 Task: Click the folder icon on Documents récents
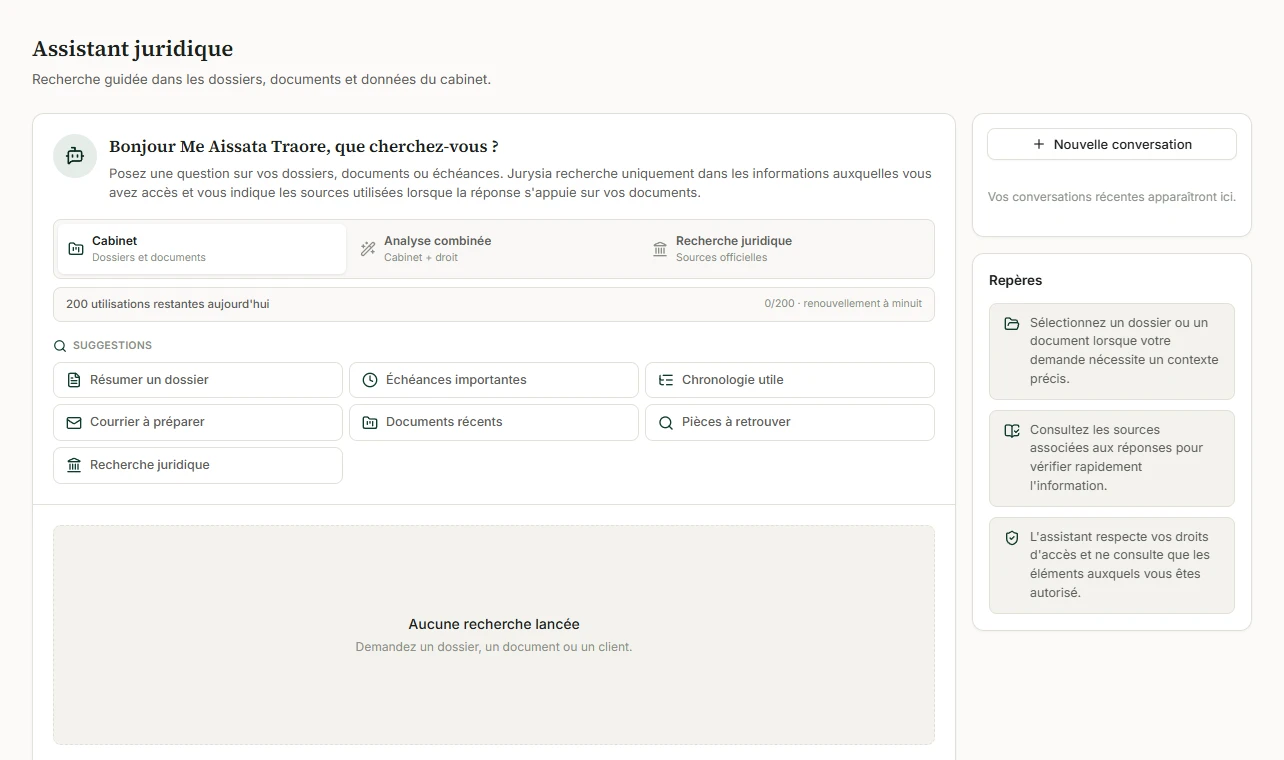(x=370, y=422)
